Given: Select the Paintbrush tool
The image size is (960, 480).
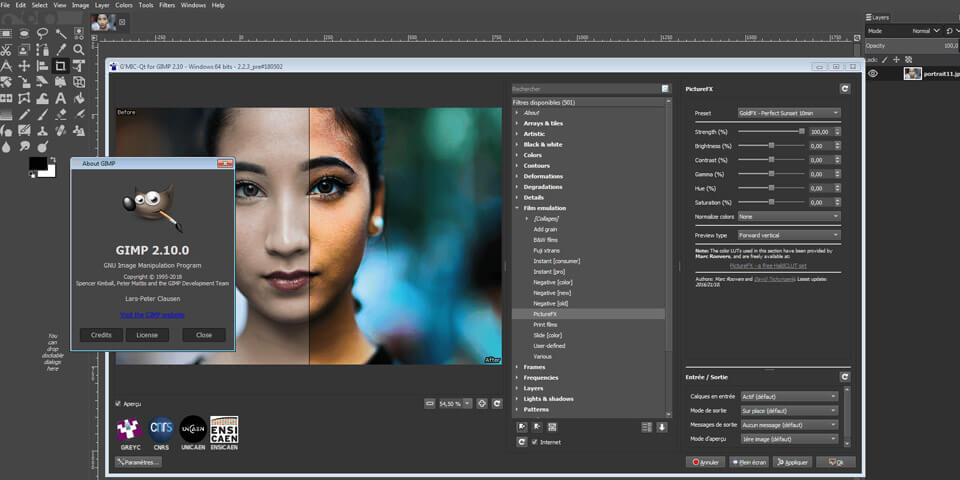Looking at the screenshot, I should pos(42,114).
